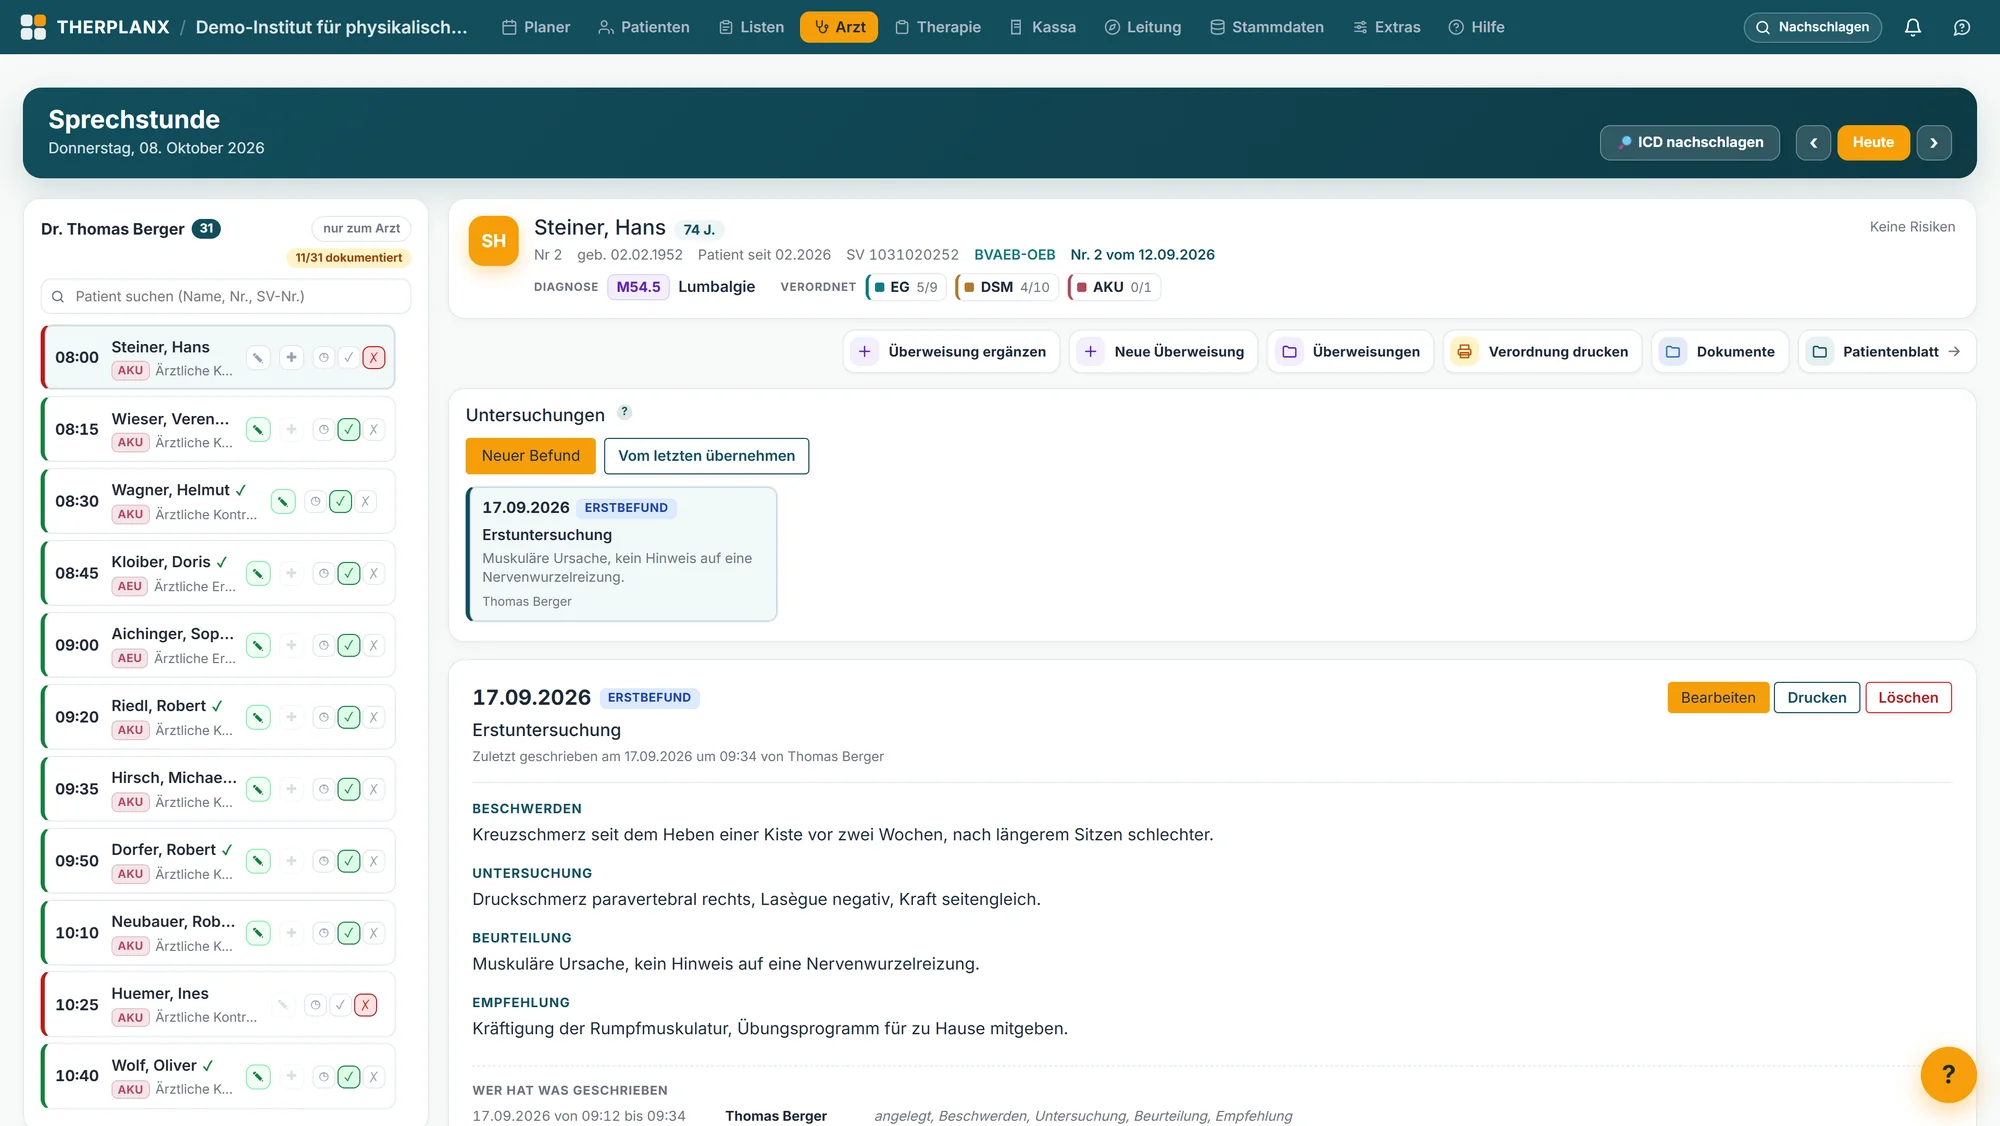Go to next day with right chevron
This screenshot has width=2000, height=1126.
click(1934, 143)
